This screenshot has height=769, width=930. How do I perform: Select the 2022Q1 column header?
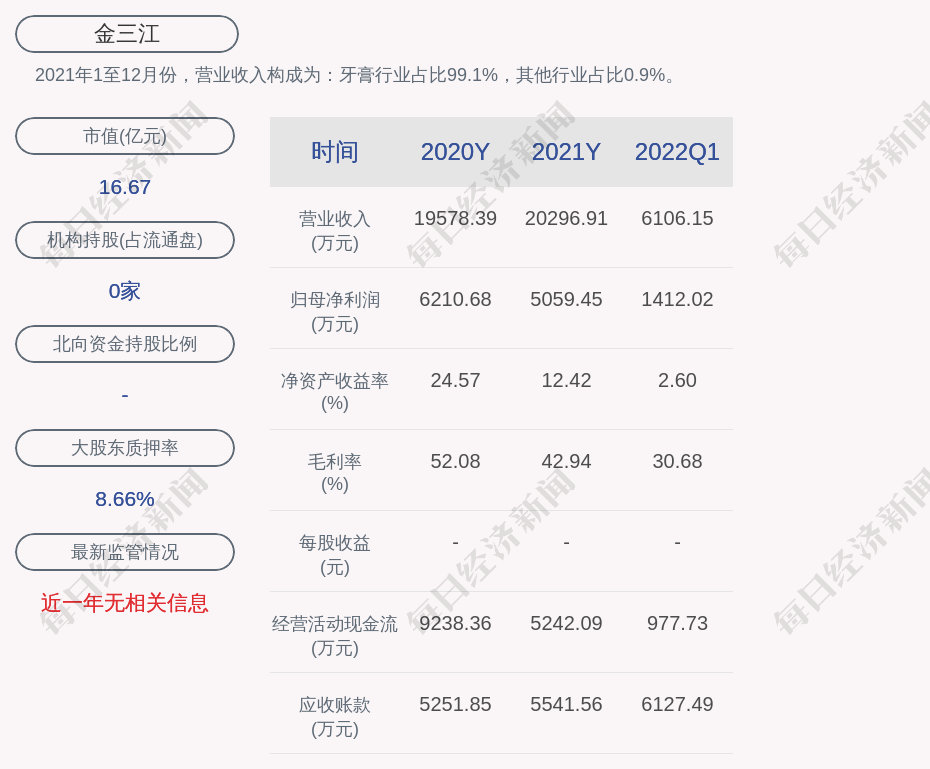677,152
